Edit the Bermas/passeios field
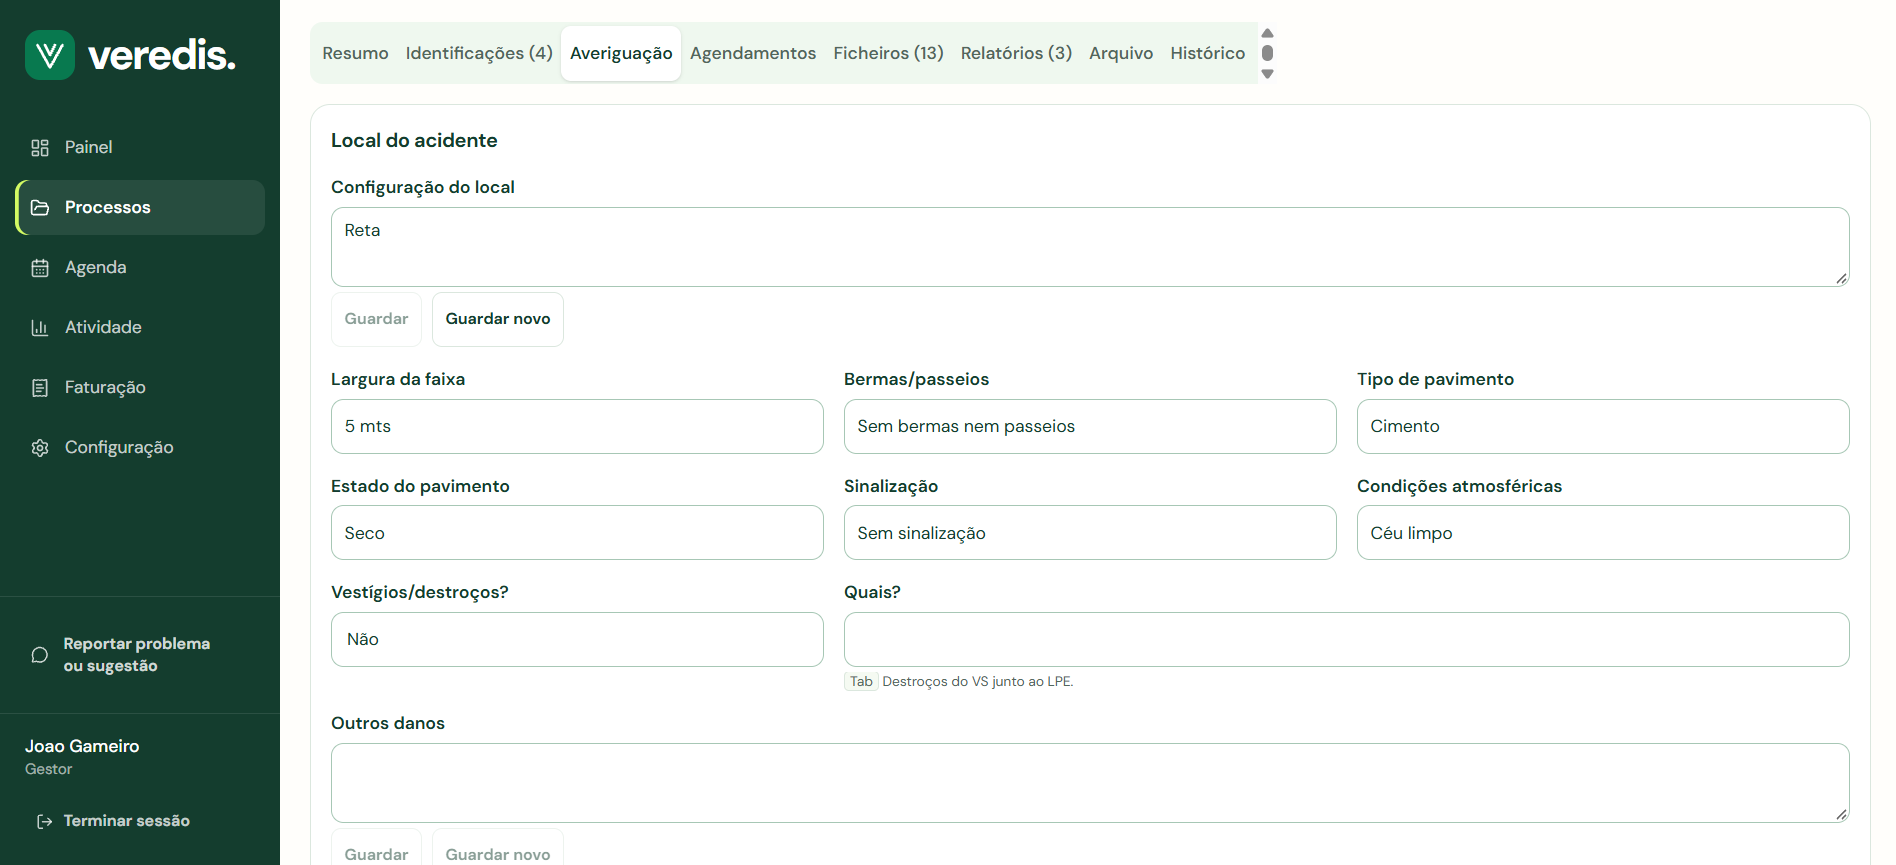 tap(1090, 427)
